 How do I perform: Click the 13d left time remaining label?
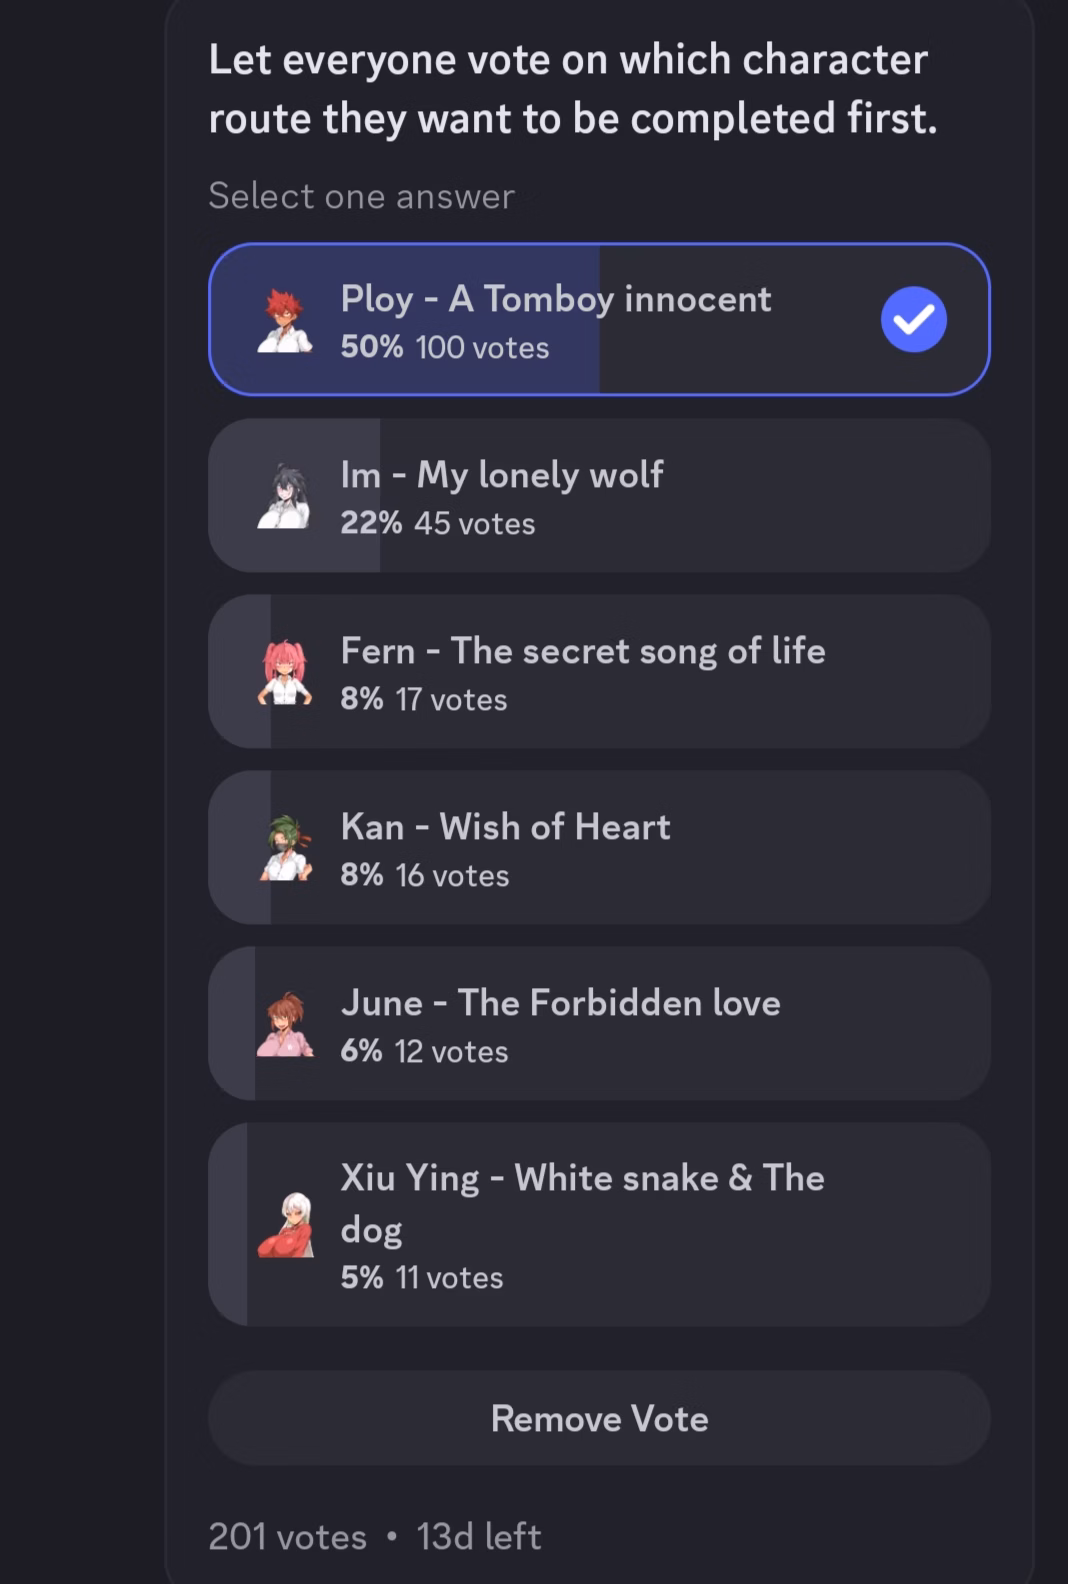point(479,1537)
